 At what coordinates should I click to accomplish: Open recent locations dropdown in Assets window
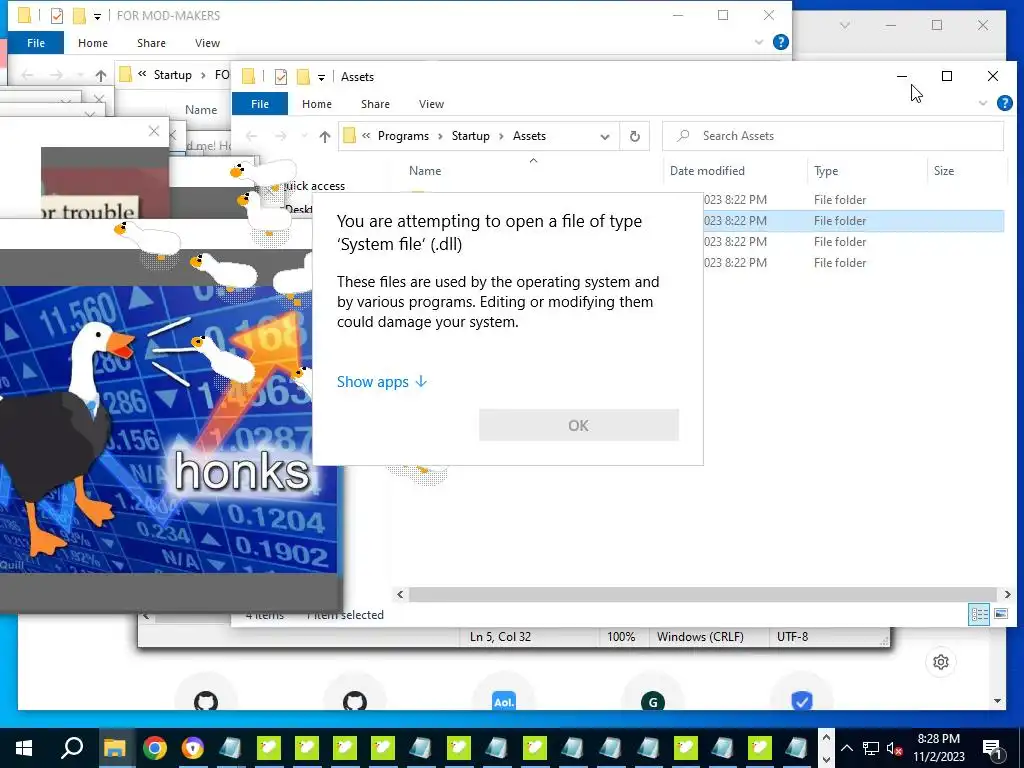pos(304,136)
